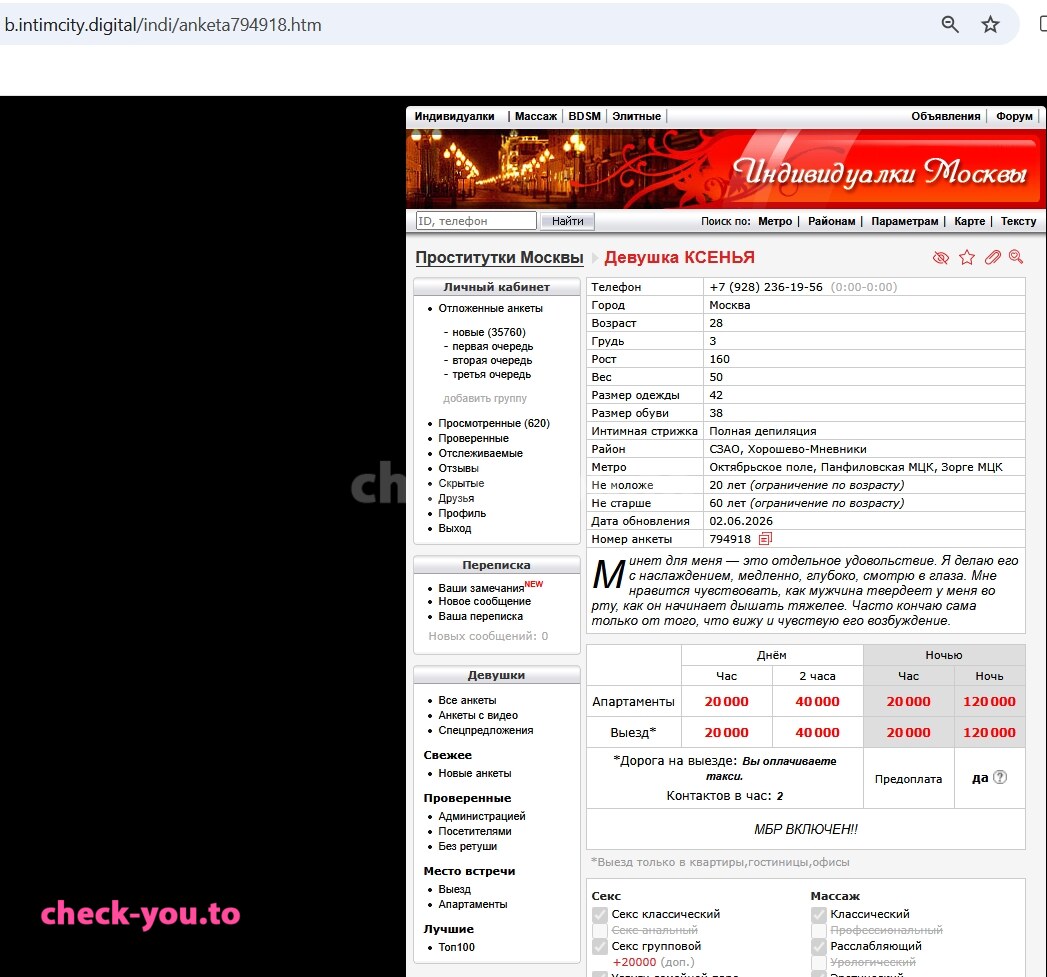This screenshot has height=977, width=1047.
Task: Click the prepayment question mark help icon
Action: point(1000,777)
